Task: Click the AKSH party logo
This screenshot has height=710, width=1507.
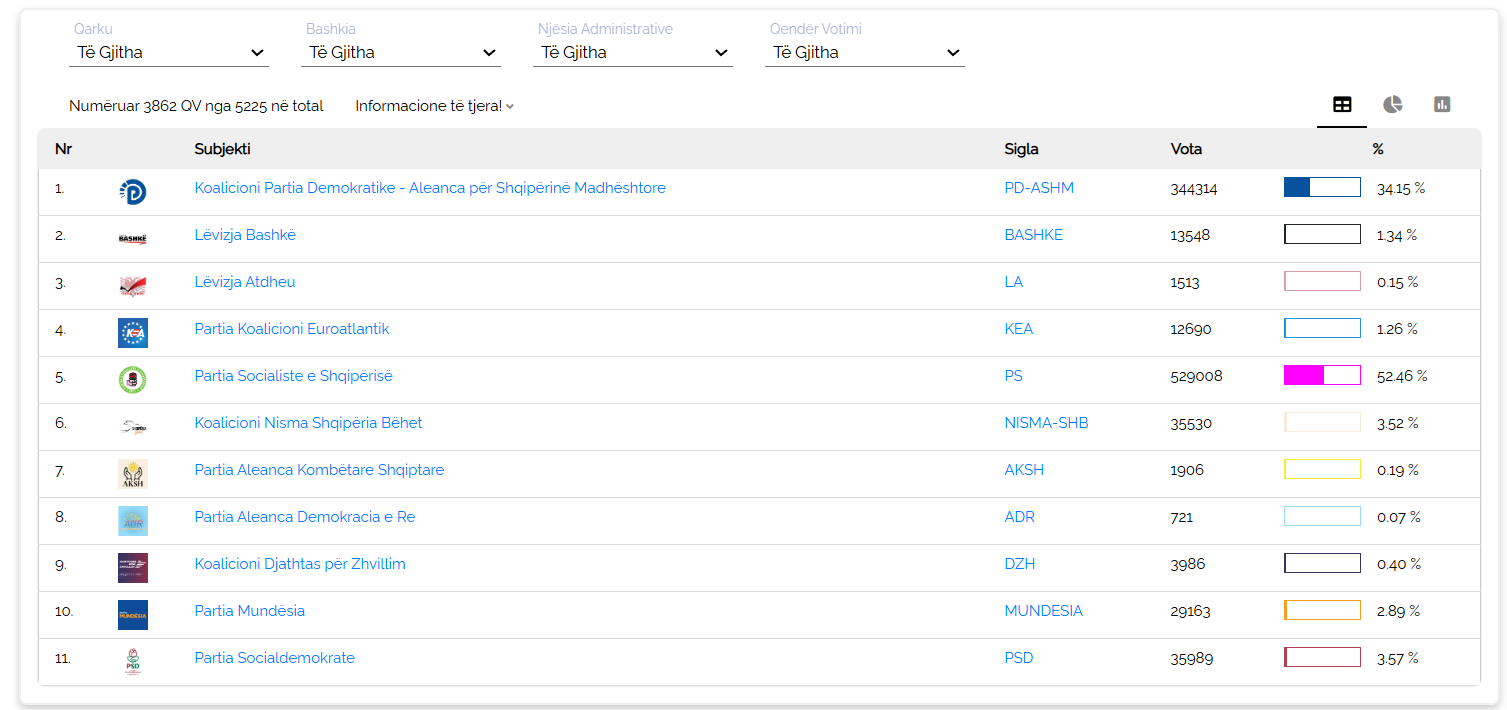Action: tap(132, 474)
